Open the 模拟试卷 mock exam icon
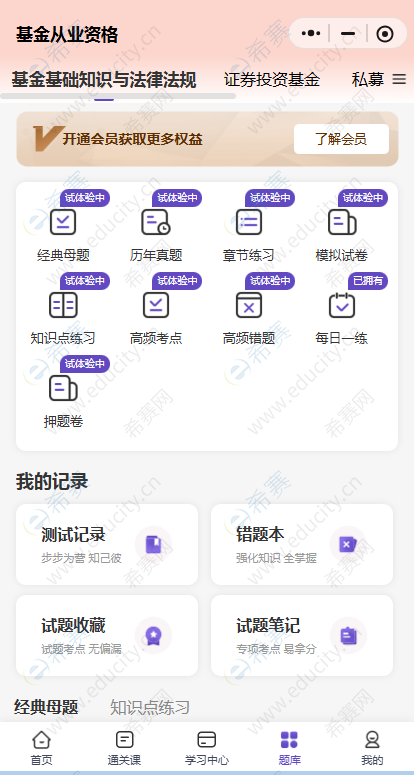Viewport: 414px width, 775px height. tap(342, 222)
